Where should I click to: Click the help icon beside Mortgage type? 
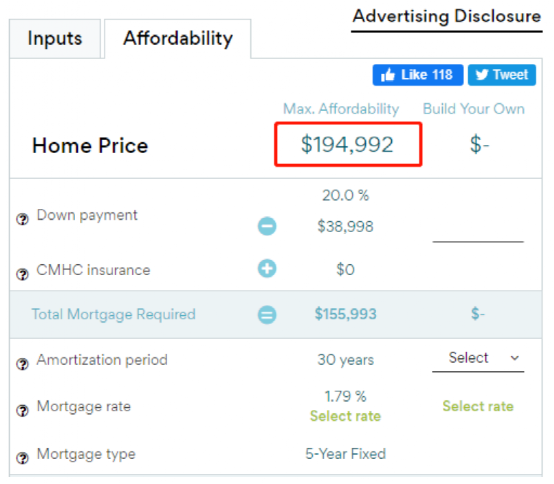pos(23,458)
